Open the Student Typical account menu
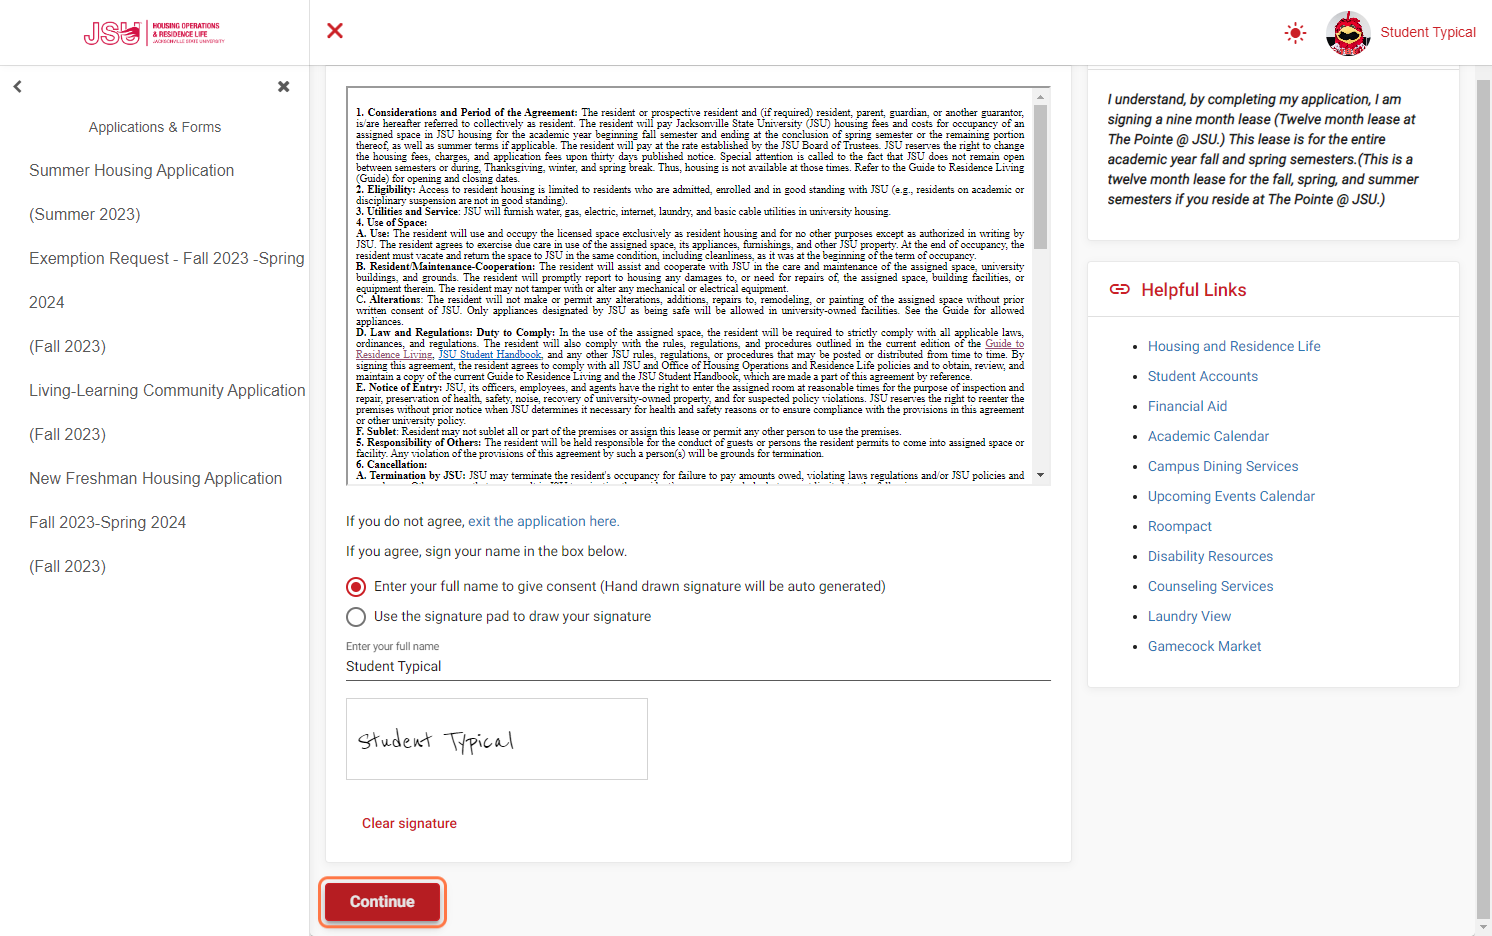Viewport: 1492px width, 936px height. click(x=1428, y=32)
